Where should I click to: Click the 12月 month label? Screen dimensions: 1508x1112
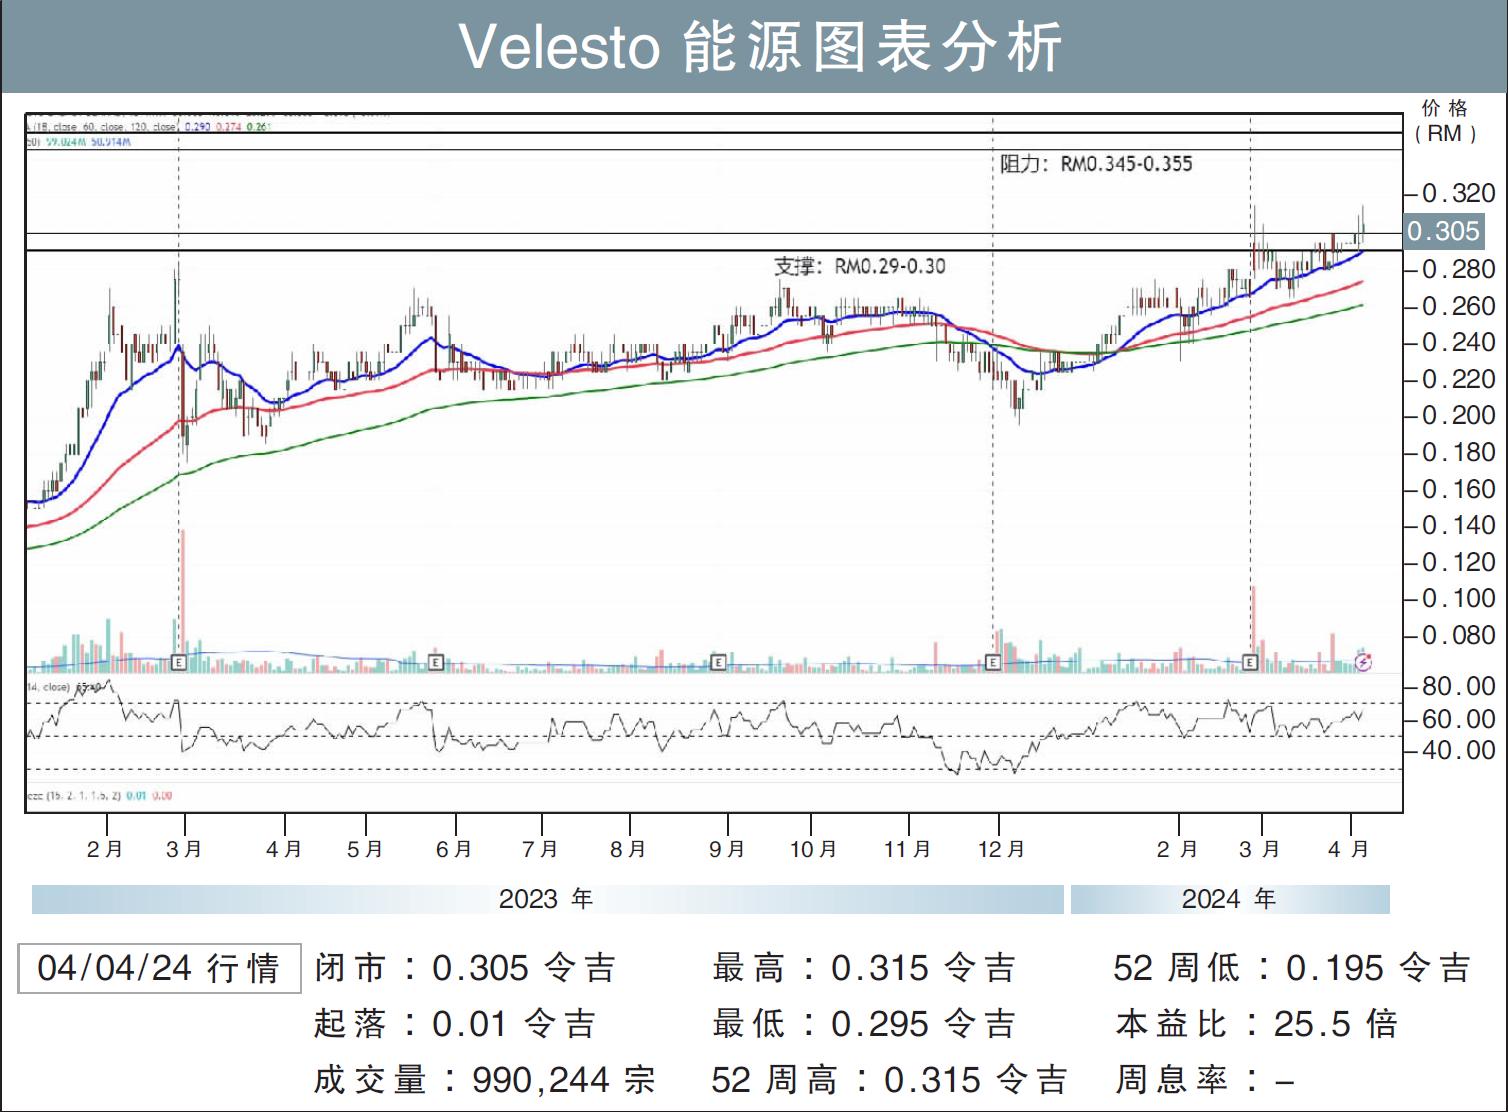[x=1001, y=849]
